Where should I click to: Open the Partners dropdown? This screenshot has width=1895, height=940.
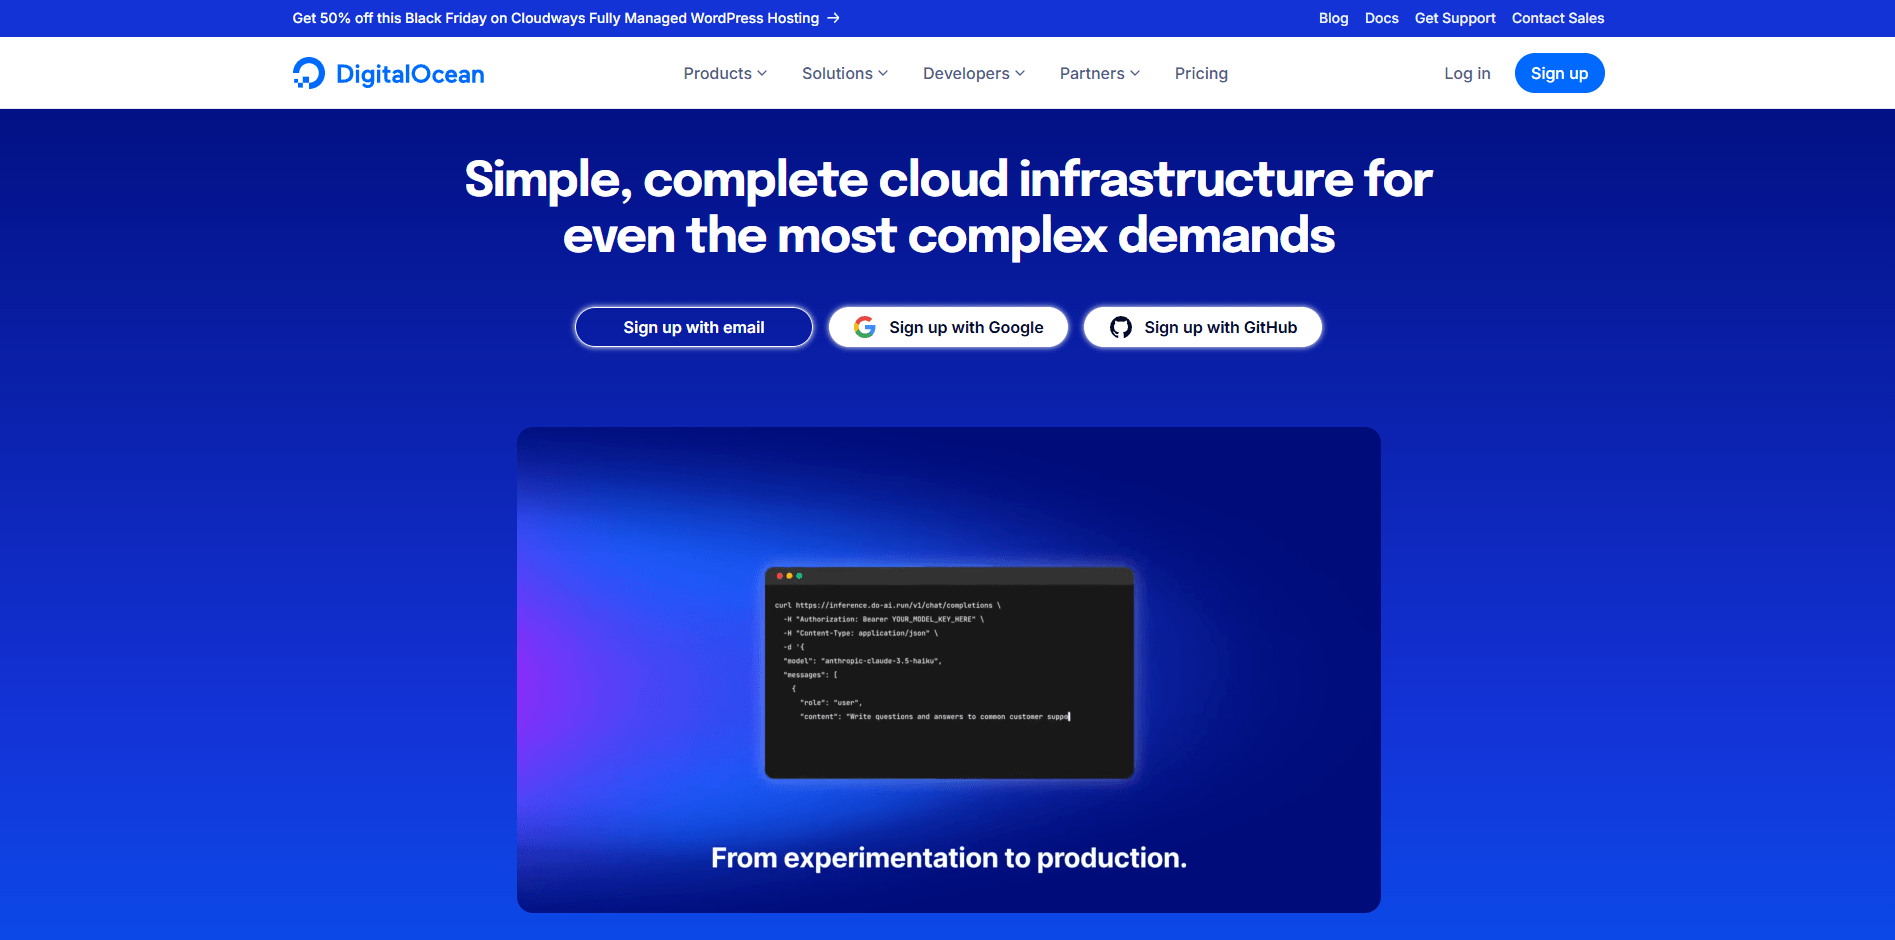coord(1092,73)
